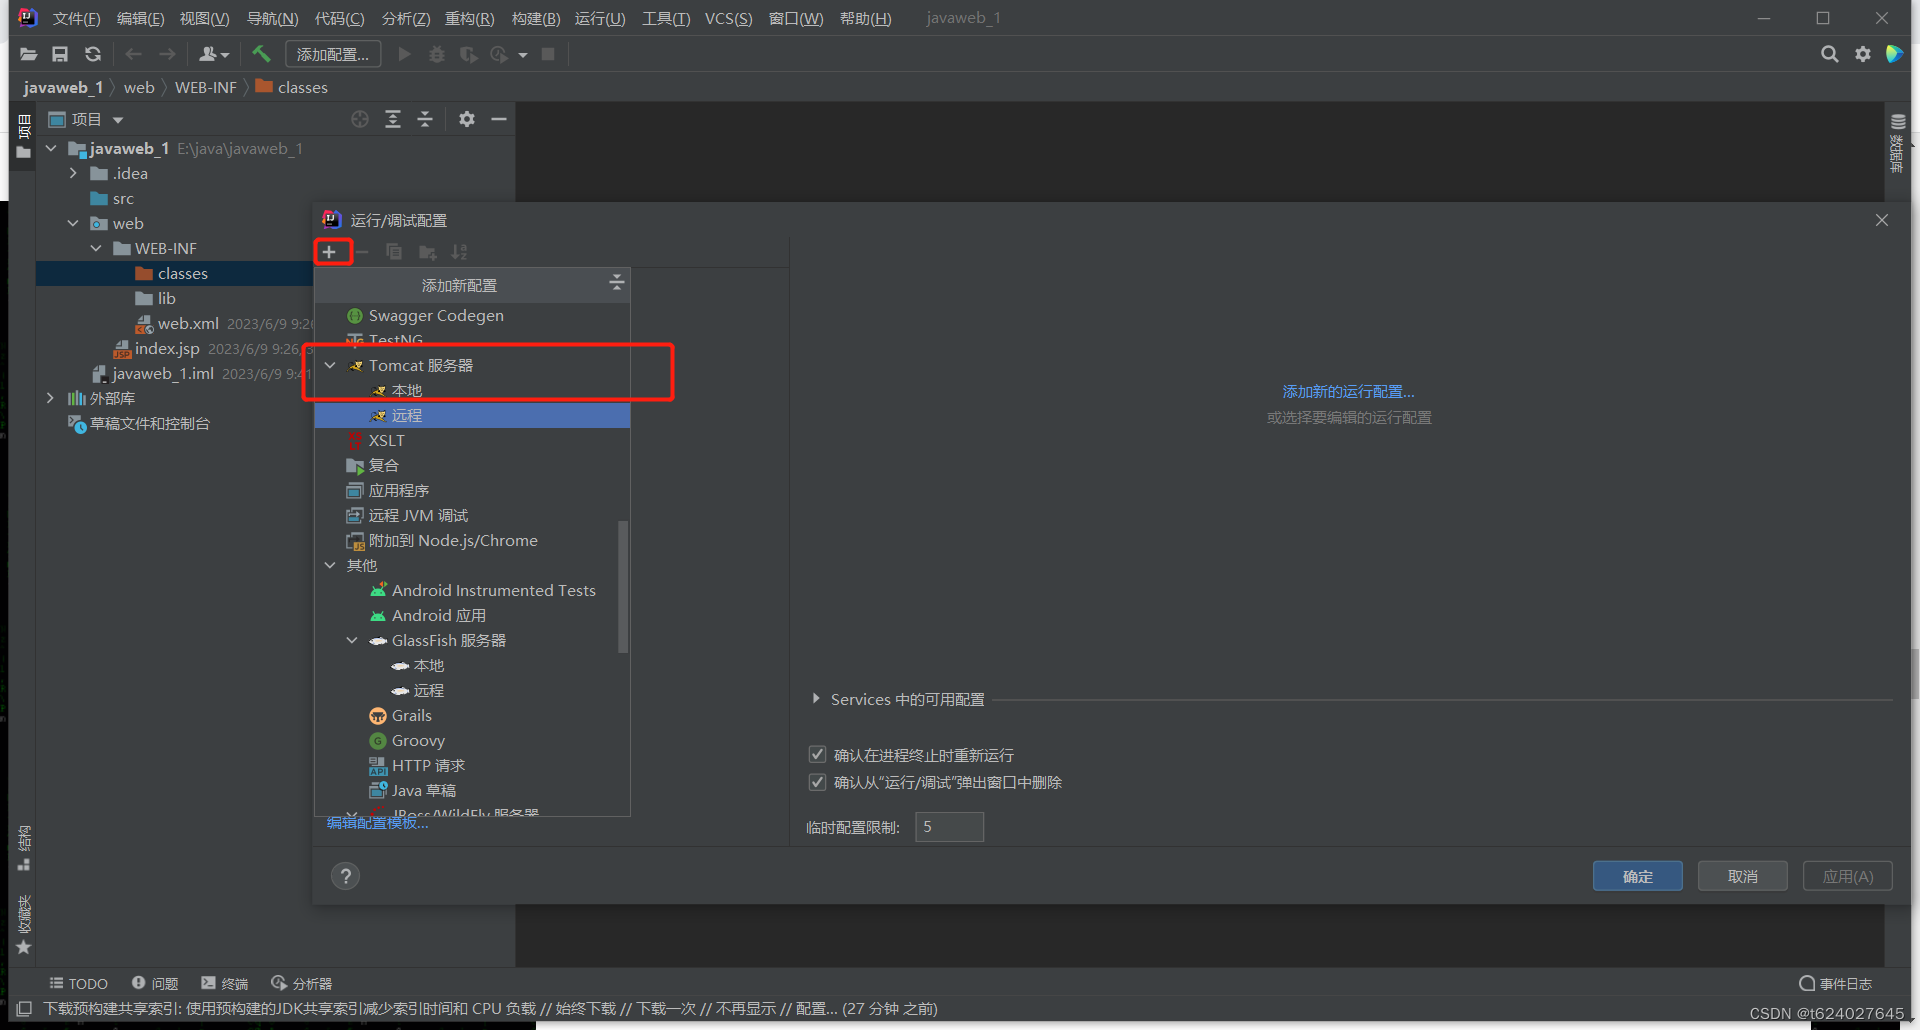Image resolution: width=1920 pixels, height=1030 pixels.
Task: Click the 取消 button
Action: 1742,876
